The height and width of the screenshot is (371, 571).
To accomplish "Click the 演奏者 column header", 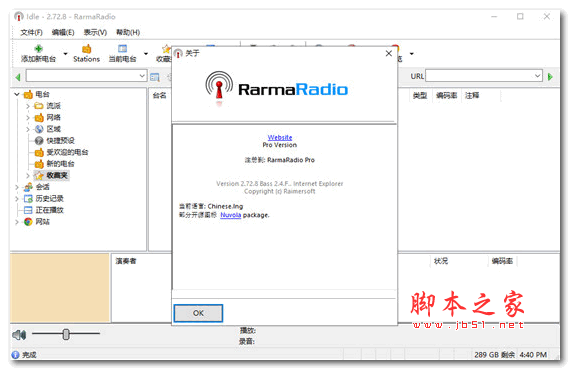I will pyautogui.click(x=126, y=261).
